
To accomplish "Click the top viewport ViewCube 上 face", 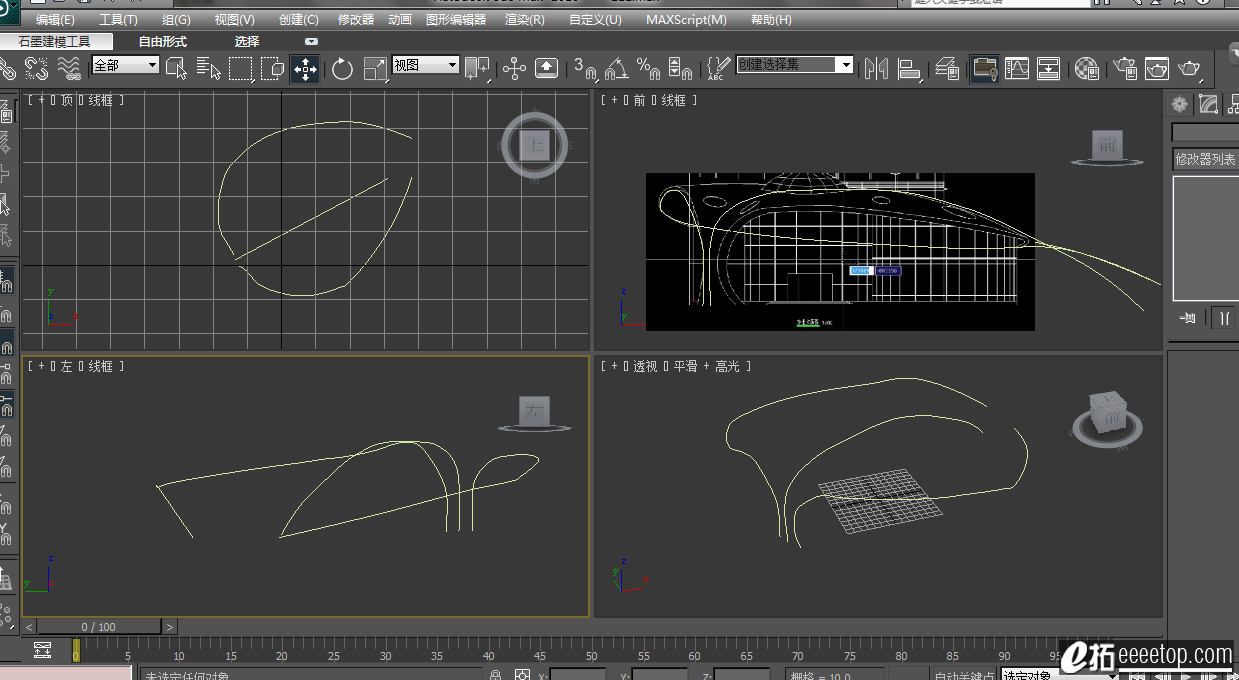I will click(535, 146).
